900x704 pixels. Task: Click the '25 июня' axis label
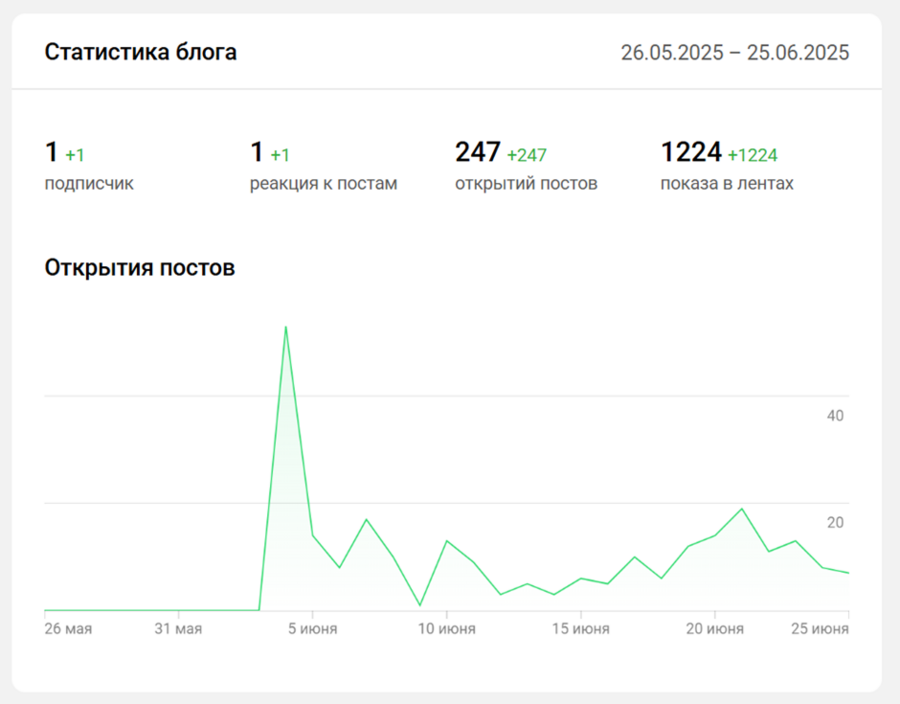tap(820, 629)
